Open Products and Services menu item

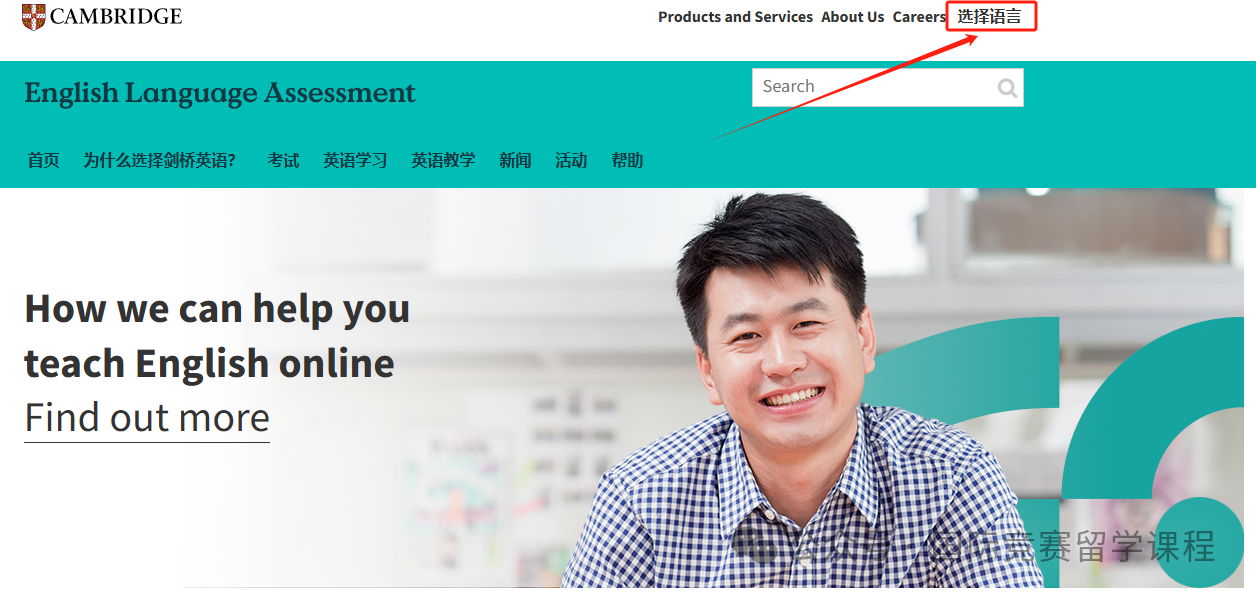(735, 17)
